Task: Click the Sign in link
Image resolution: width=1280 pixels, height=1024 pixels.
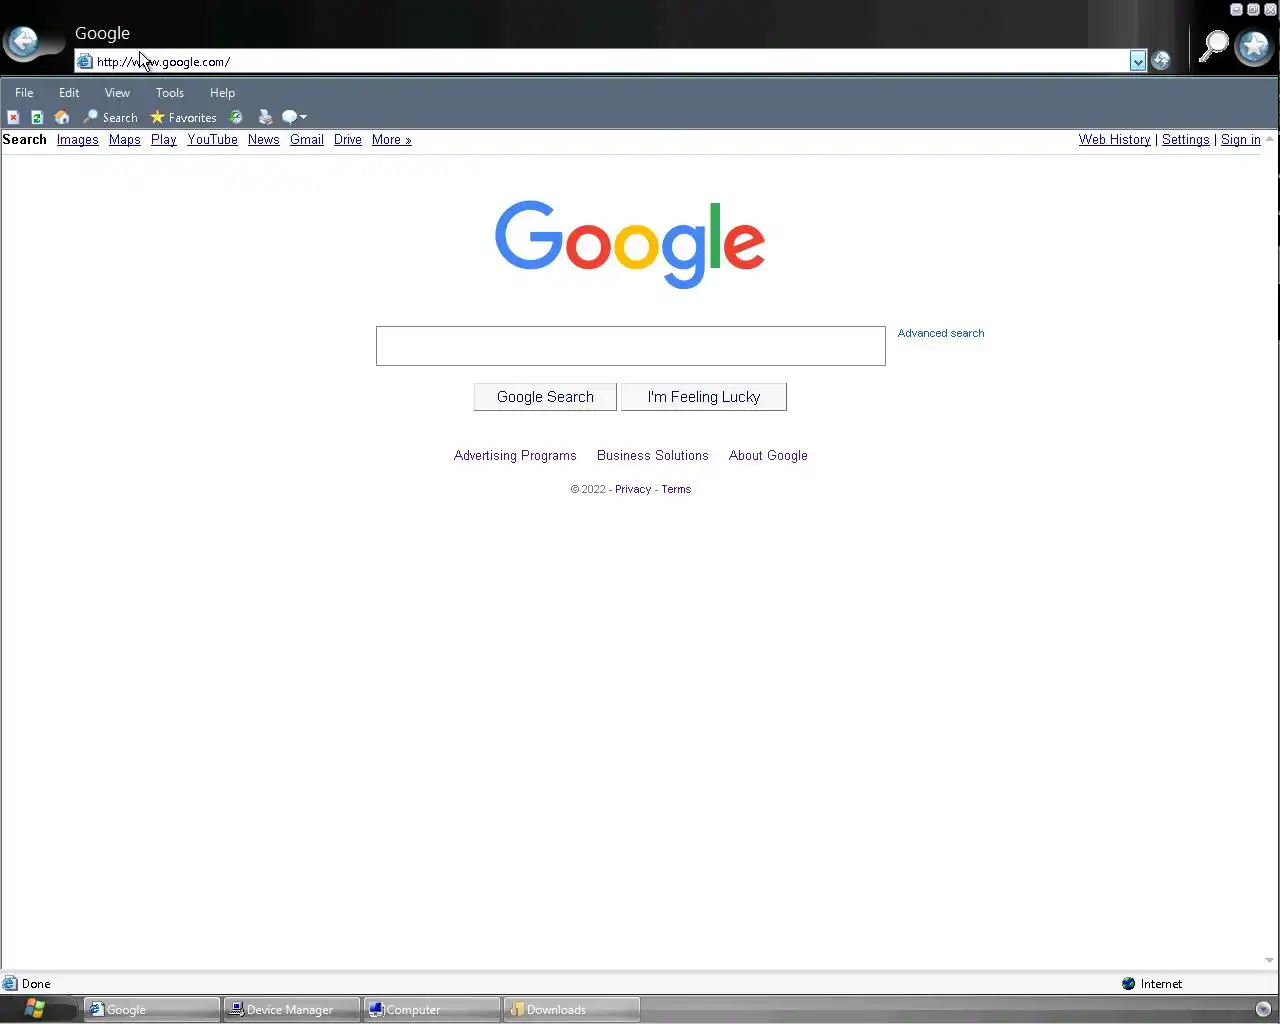Action: [1240, 140]
